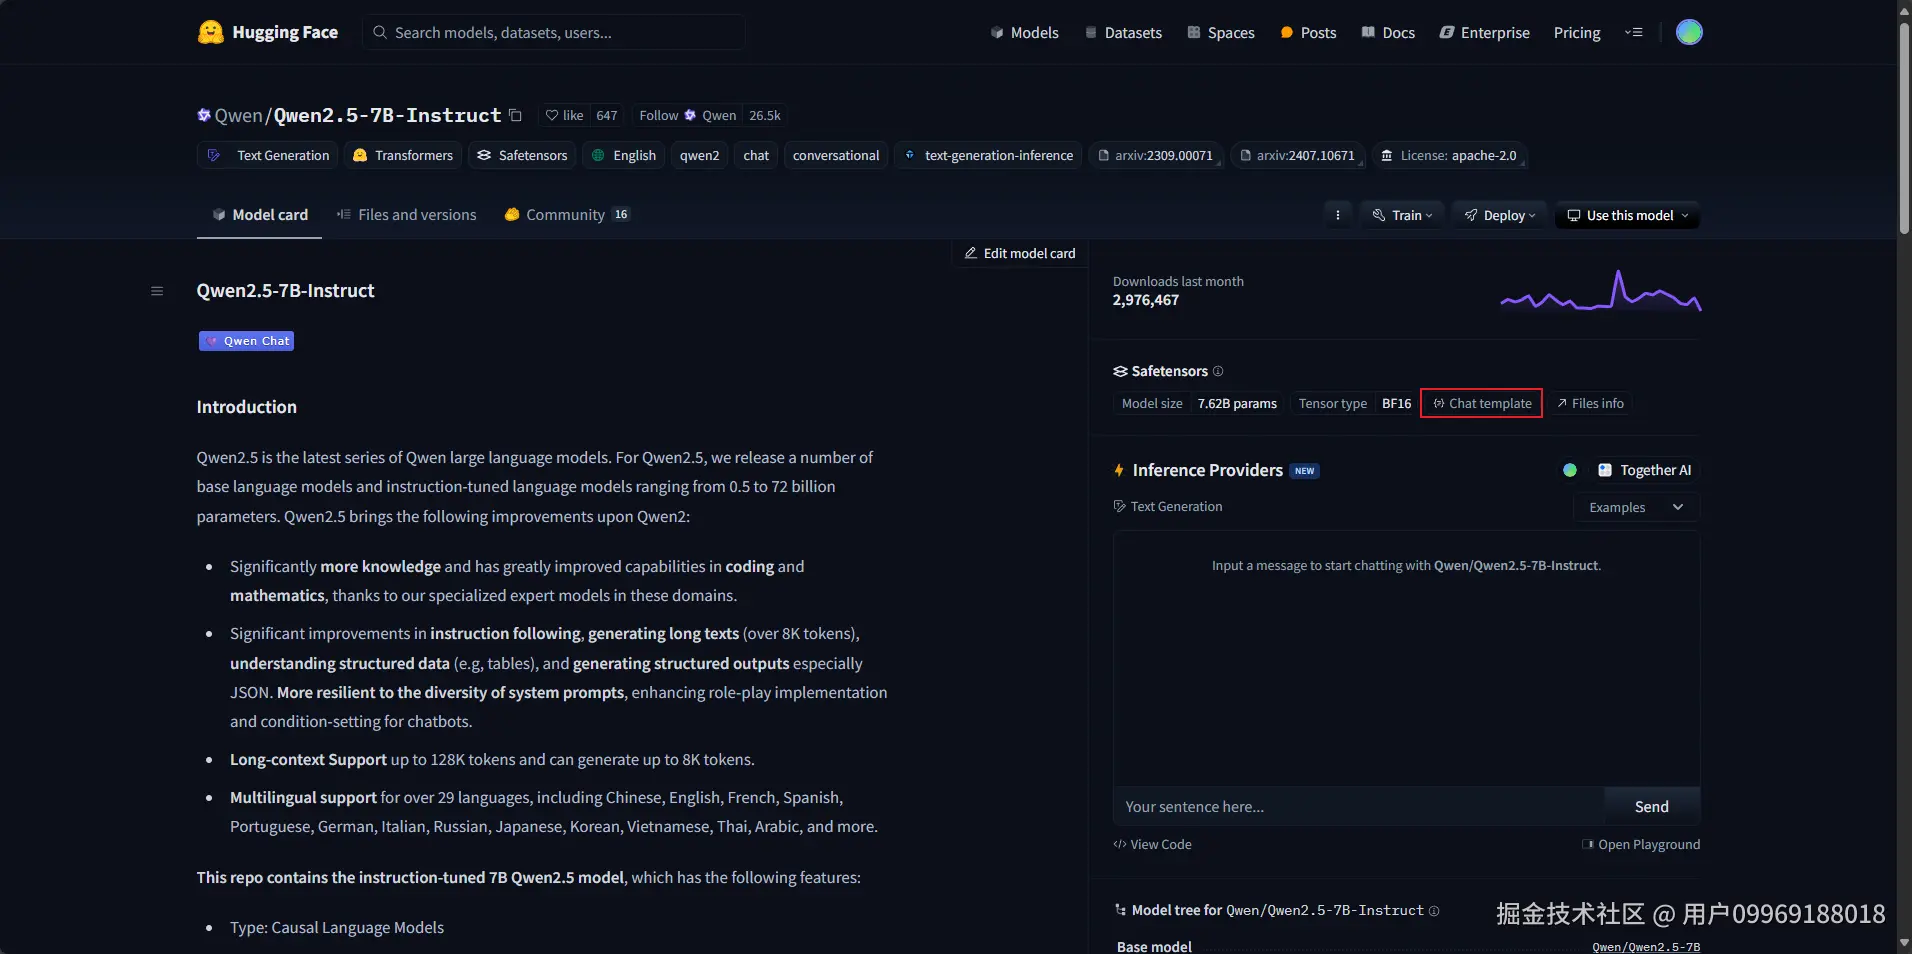The height and width of the screenshot is (954, 1912).
Task: Go to Posts in the navigation
Action: pos(1308,32)
